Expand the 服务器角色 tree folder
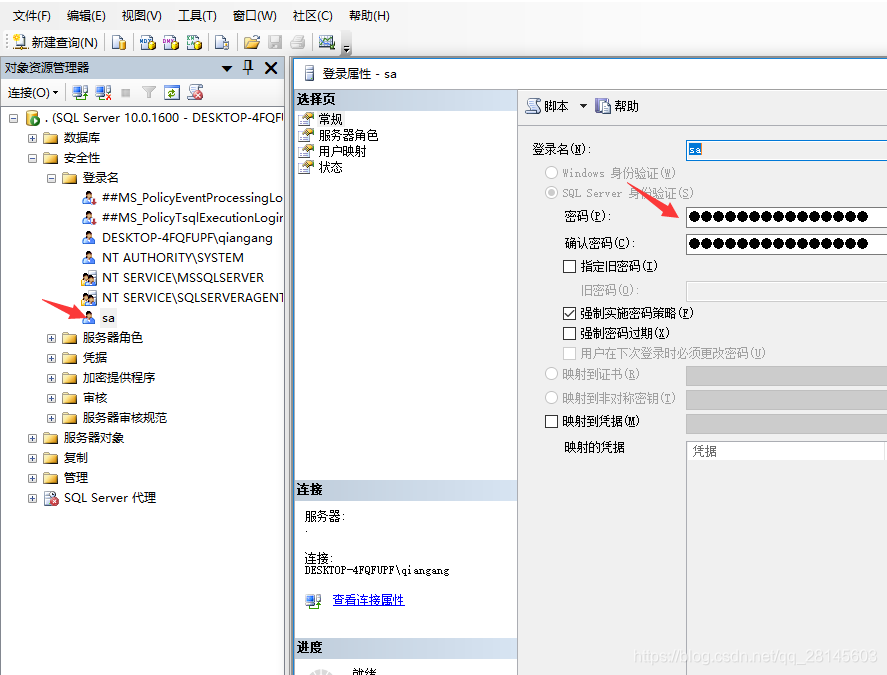Image resolution: width=887 pixels, height=675 pixels. [51, 338]
